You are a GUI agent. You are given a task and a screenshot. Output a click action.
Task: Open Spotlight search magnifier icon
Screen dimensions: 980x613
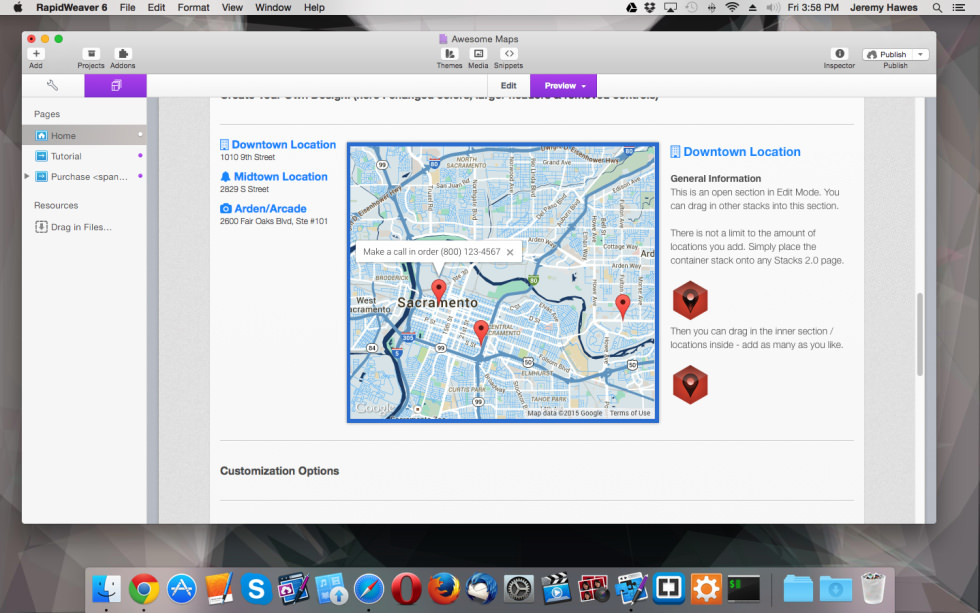click(938, 7)
